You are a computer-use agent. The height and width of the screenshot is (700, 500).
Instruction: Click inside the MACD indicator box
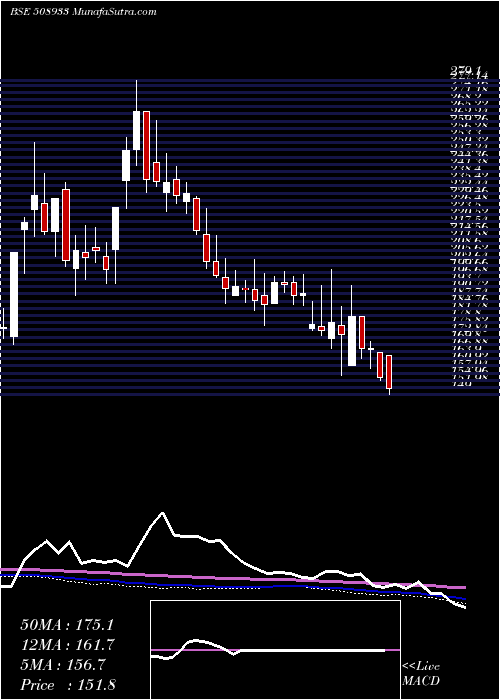275,650
